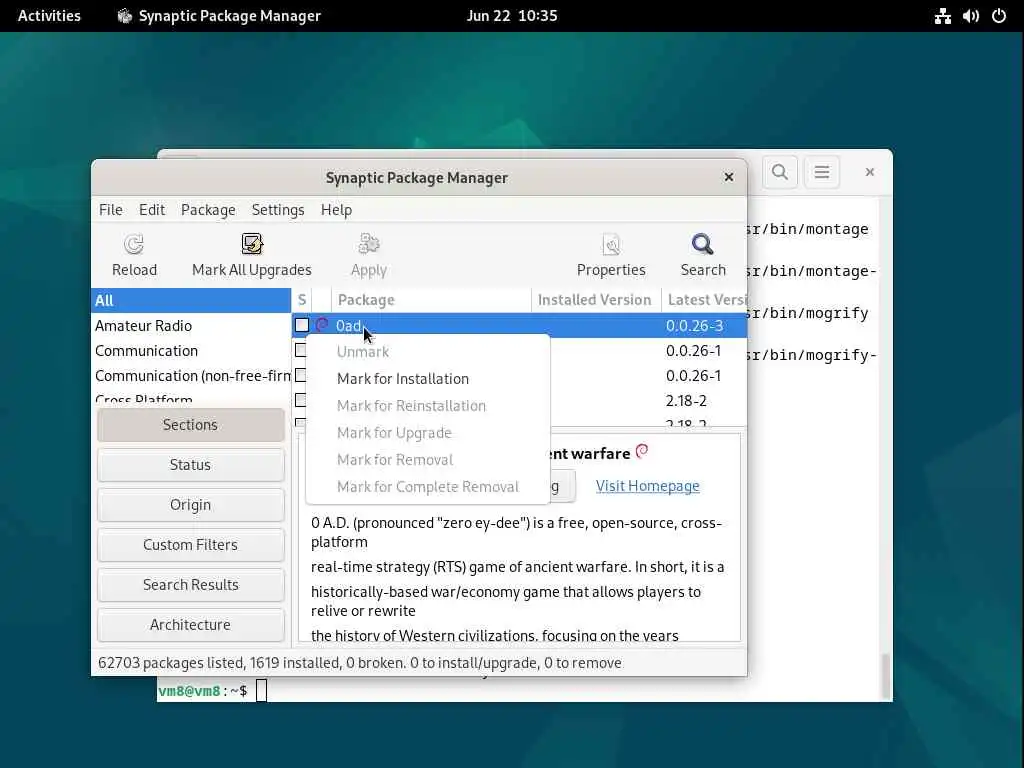
Task: Open the terminal hamburger menu
Action: (x=822, y=172)
